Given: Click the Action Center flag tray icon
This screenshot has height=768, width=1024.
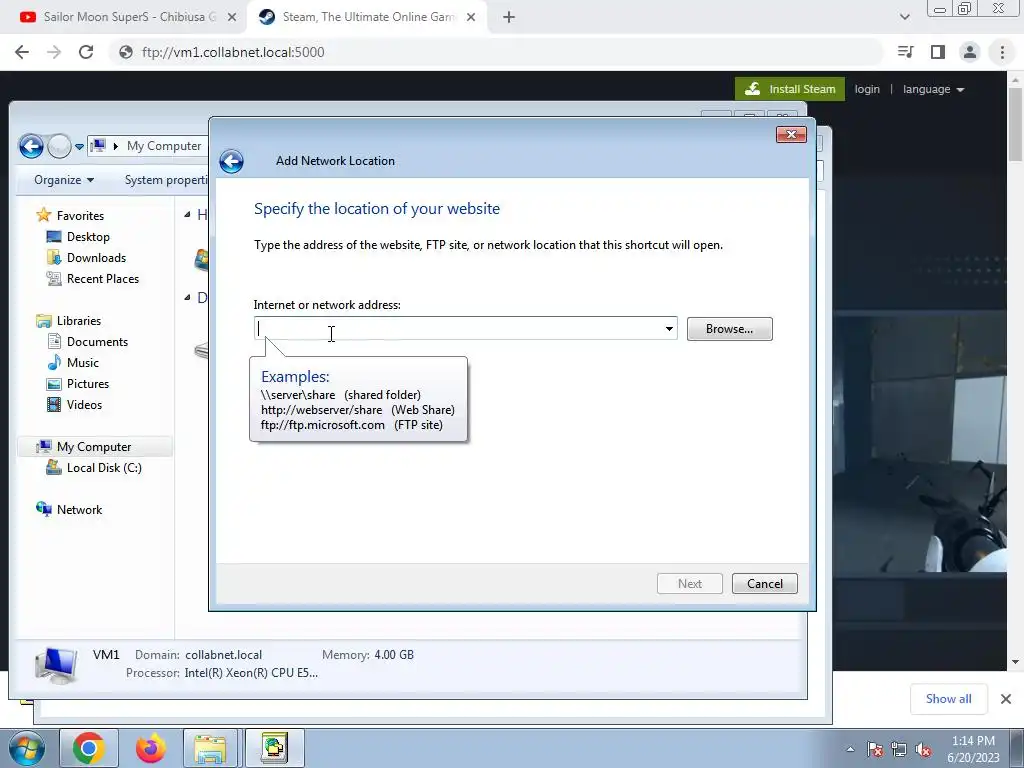Looking at the screenshot, I should click(x=874, y=749).
